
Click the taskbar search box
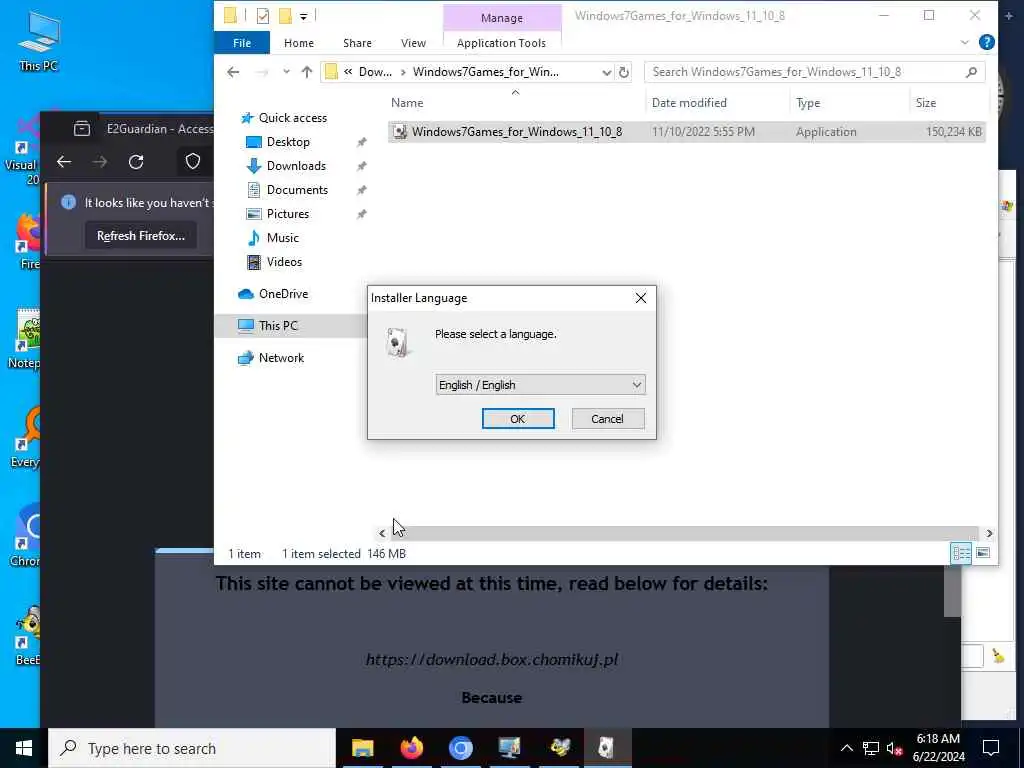coord(192,748)
